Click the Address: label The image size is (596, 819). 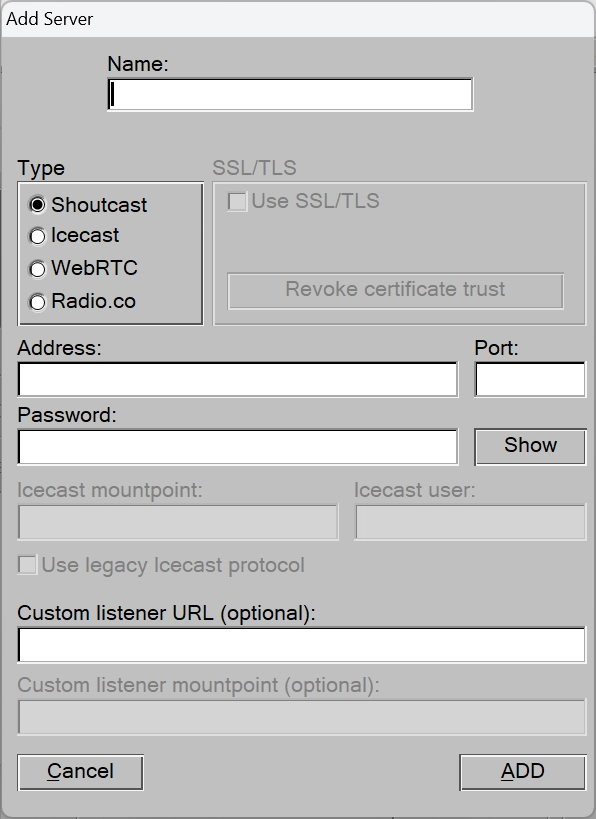pyautogui.click(x=60, y=348)
